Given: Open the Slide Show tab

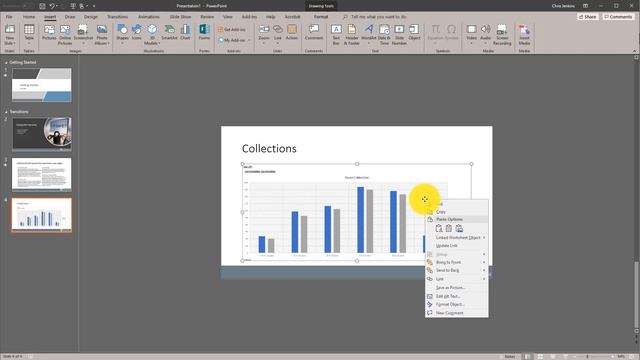Looking at the screenshot, I should (180, 17).
